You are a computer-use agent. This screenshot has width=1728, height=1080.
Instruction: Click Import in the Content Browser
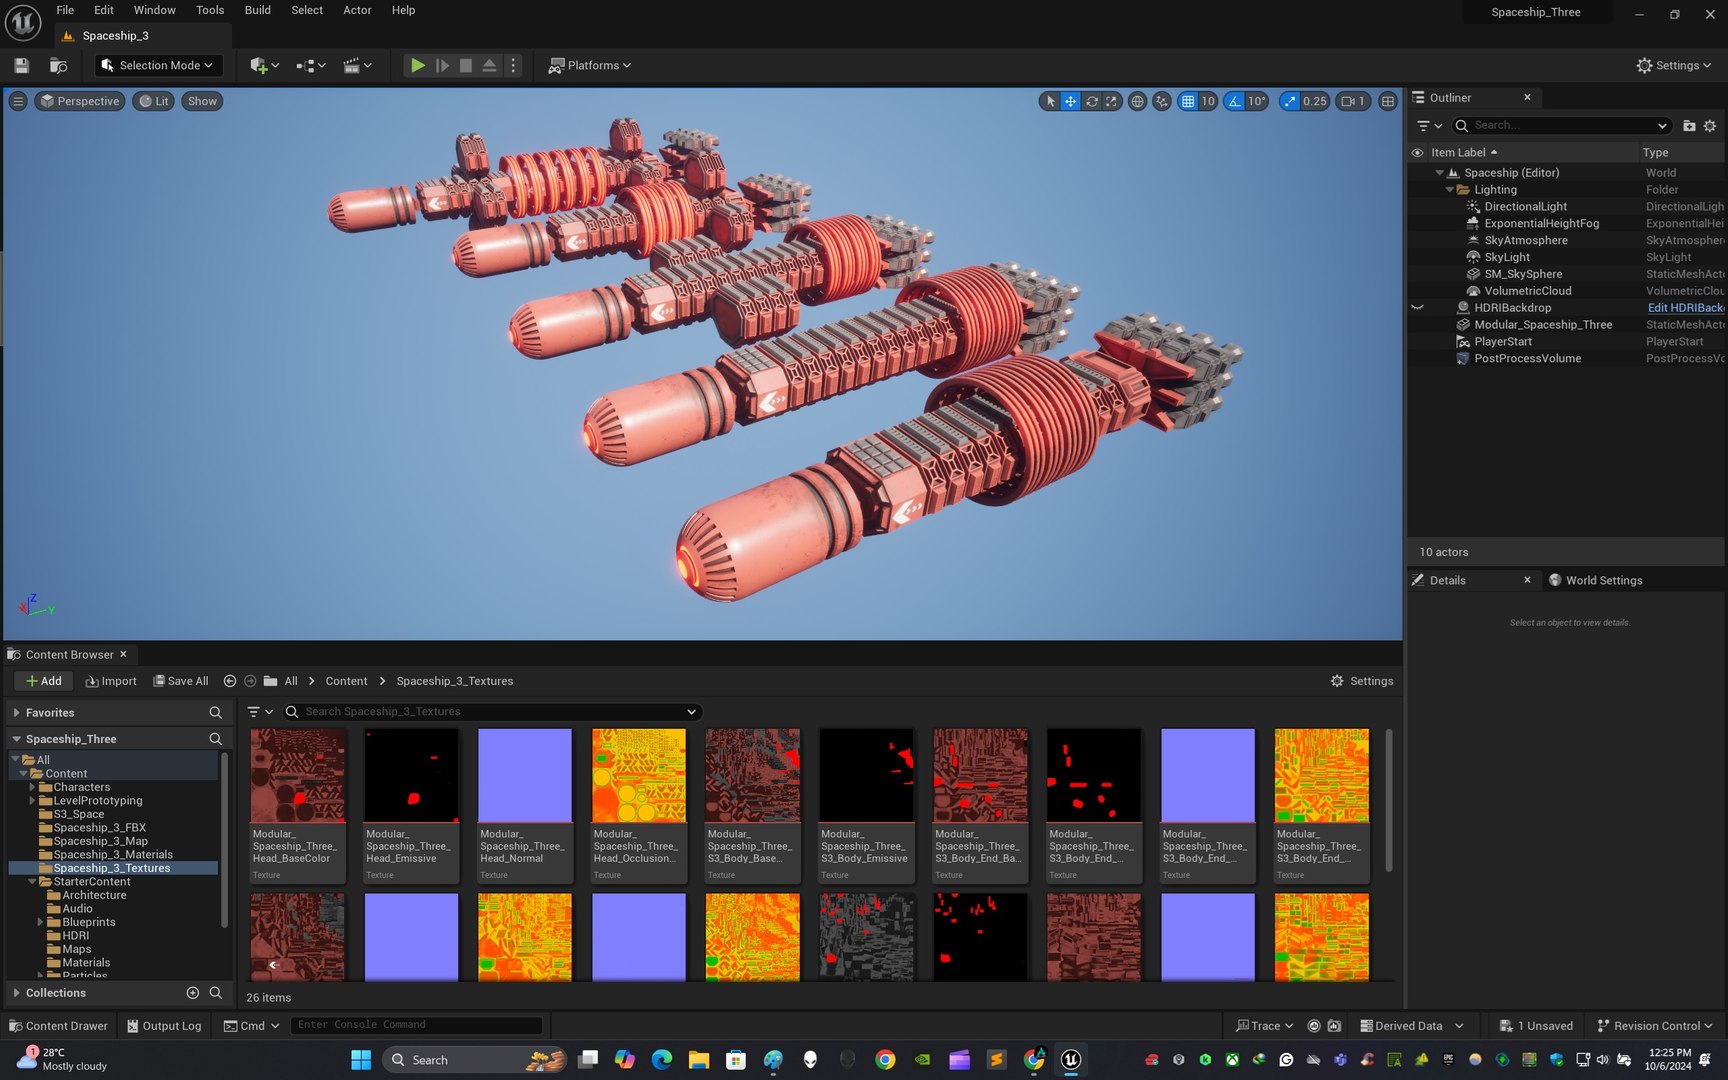(x=111, y=681)
